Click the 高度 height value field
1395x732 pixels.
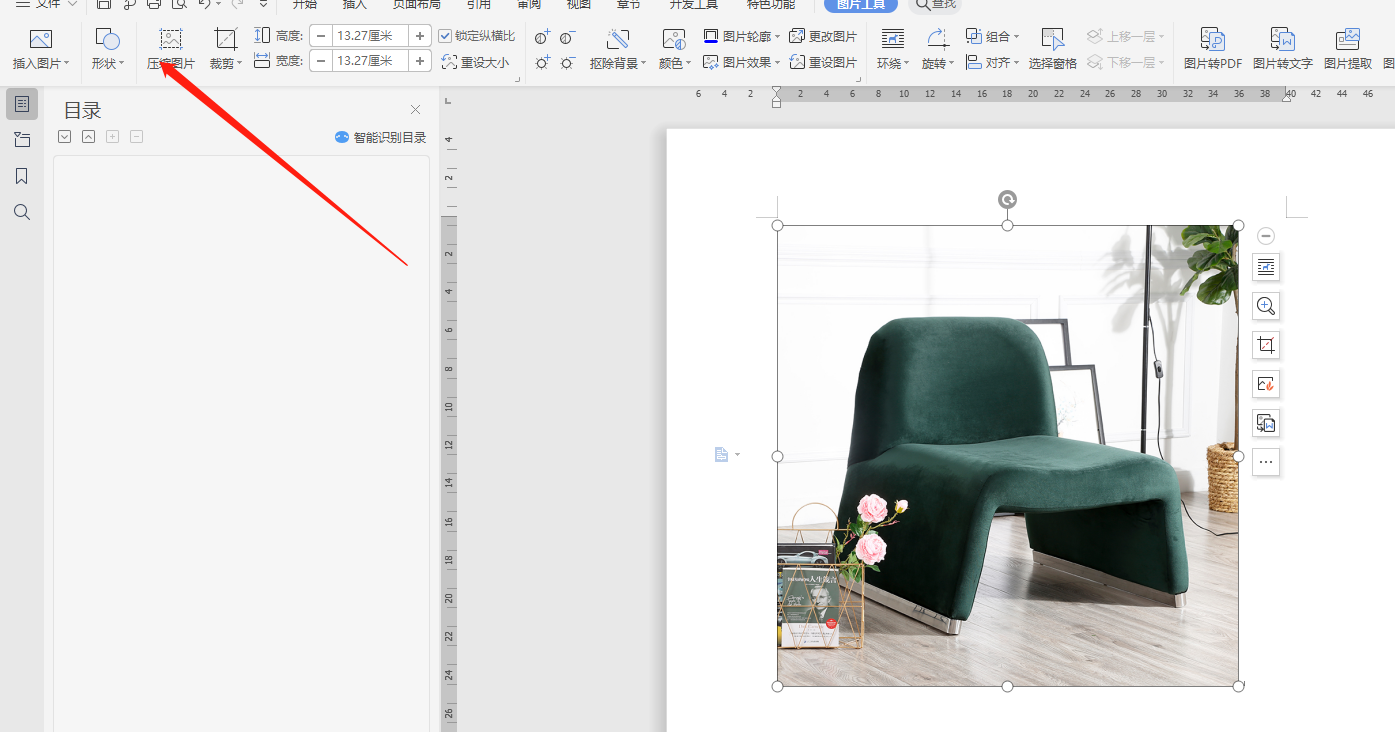click(x=370, y=36)
